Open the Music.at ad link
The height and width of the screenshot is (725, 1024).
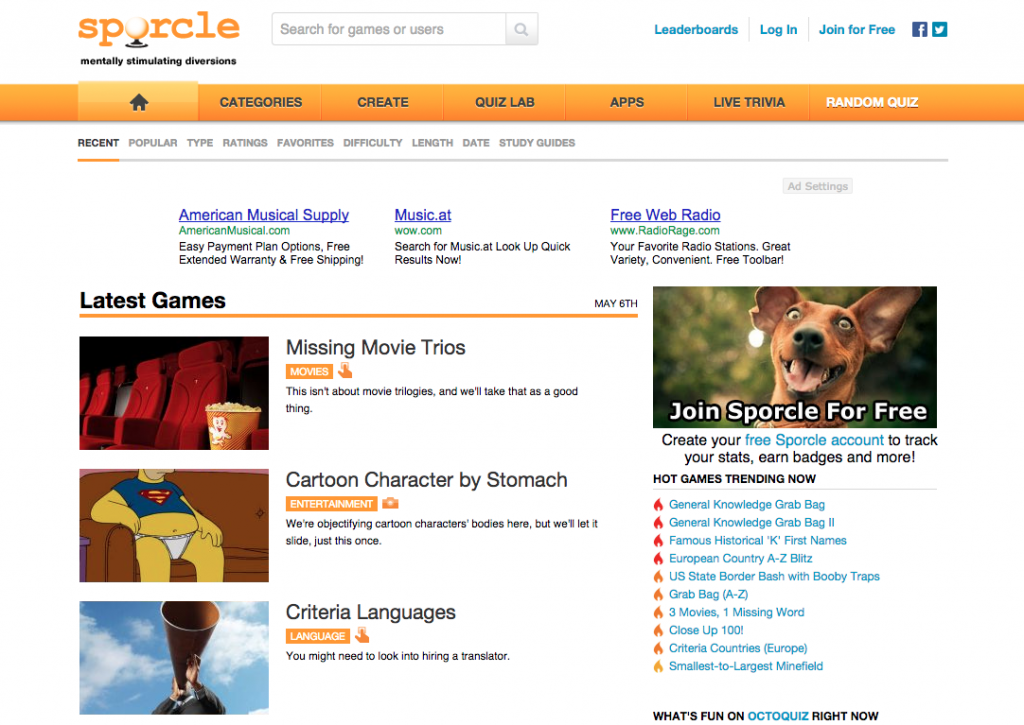[x=423, y=215]
